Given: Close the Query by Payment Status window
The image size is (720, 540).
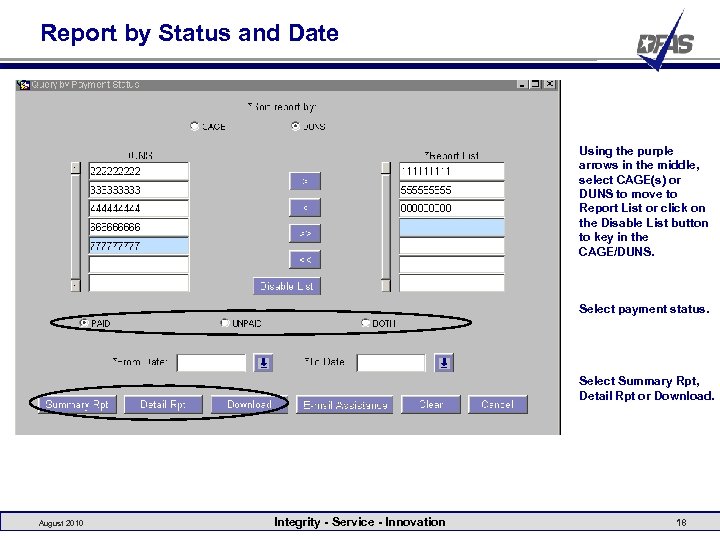Looking at the screenshot, I should pos(550,84).
